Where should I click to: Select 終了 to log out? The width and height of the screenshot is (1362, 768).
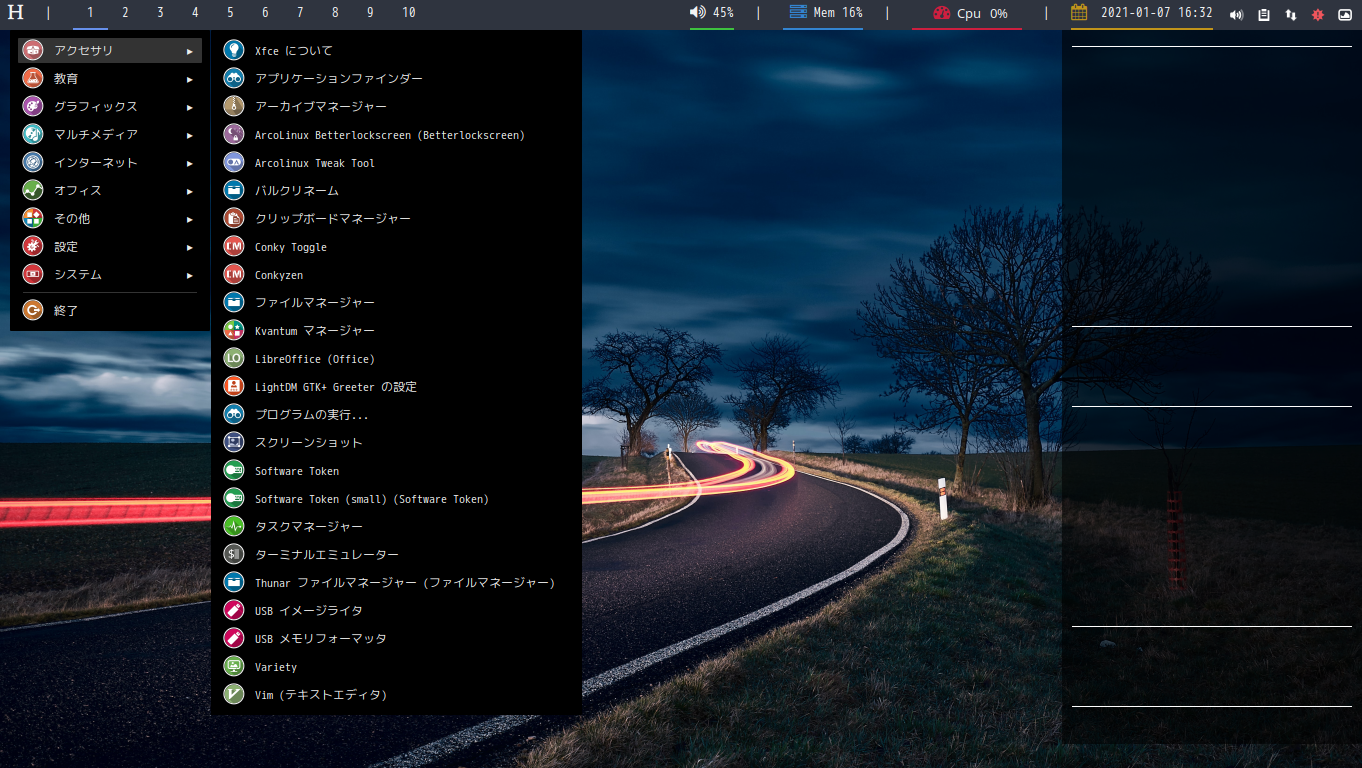click(110, 310)
